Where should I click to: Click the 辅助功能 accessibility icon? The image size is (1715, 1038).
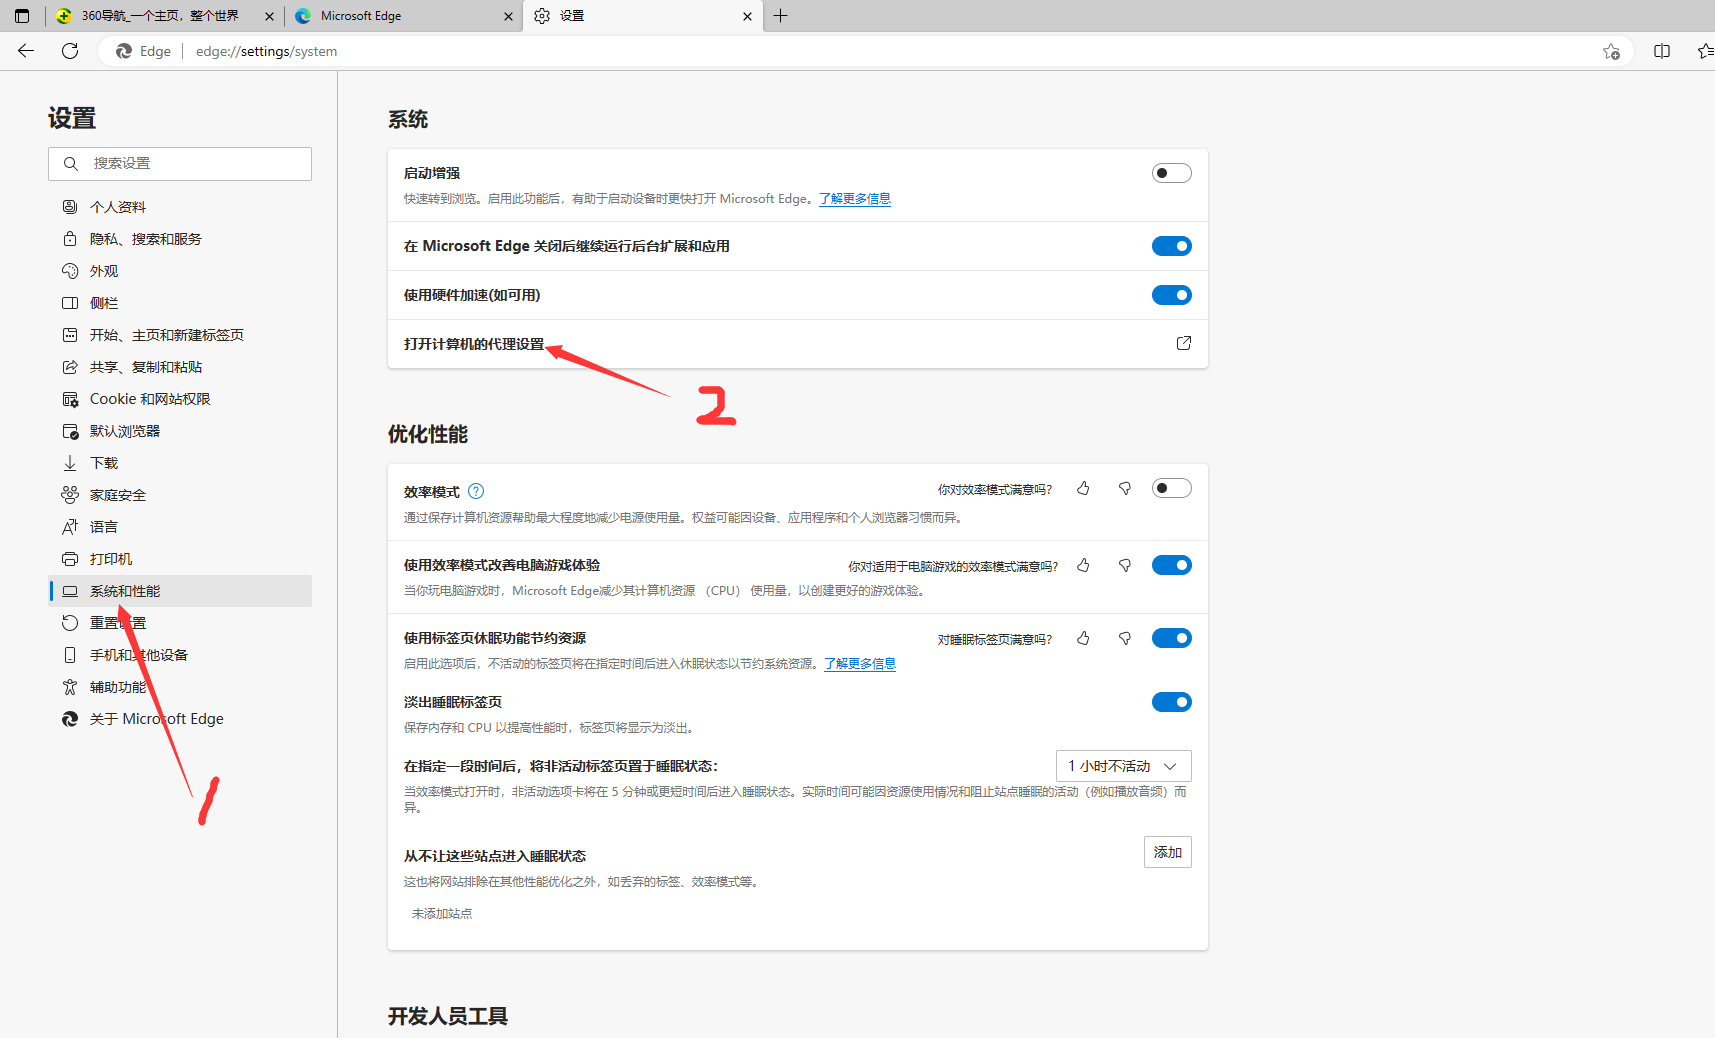(70, 687)
